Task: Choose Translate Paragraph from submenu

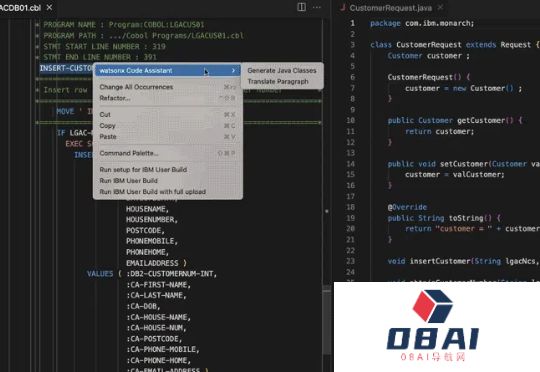Action: (278, 82)
